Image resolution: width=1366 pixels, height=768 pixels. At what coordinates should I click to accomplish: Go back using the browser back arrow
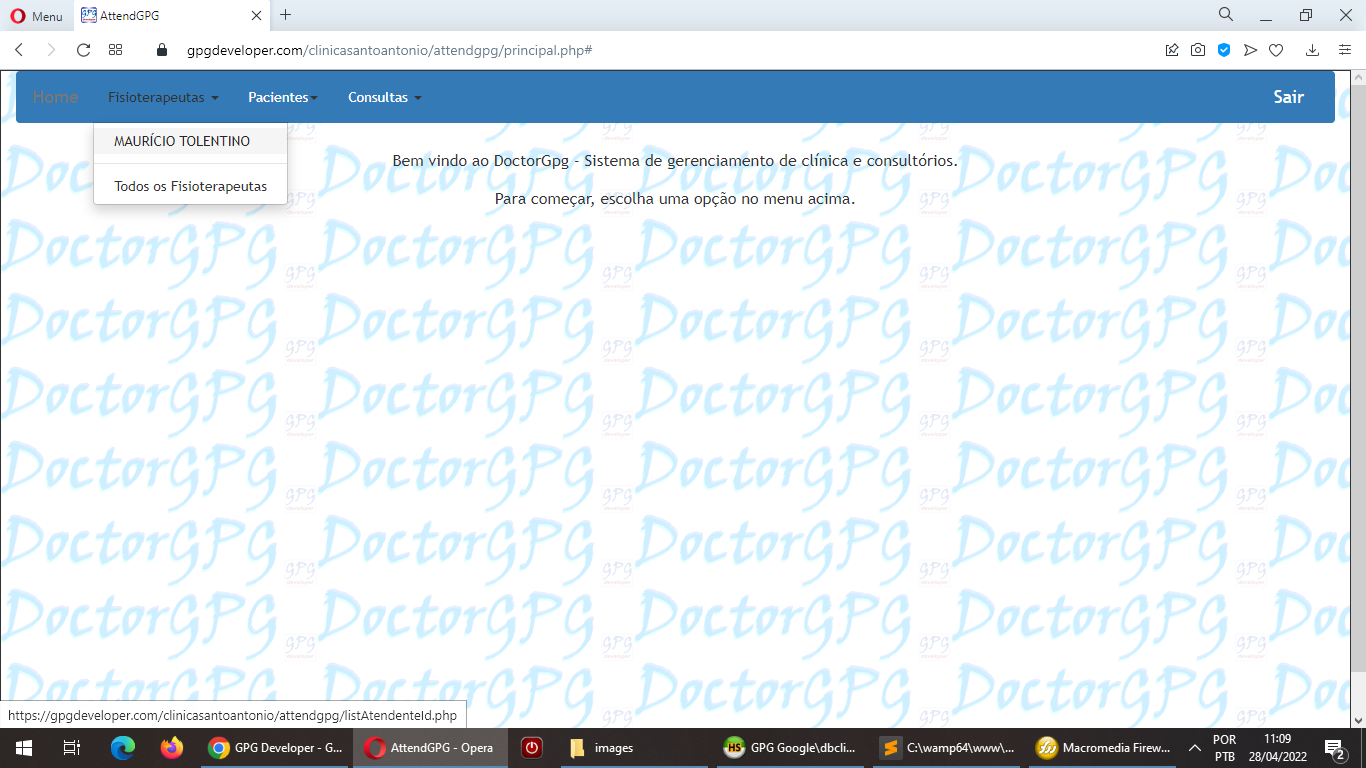[19, 50]
